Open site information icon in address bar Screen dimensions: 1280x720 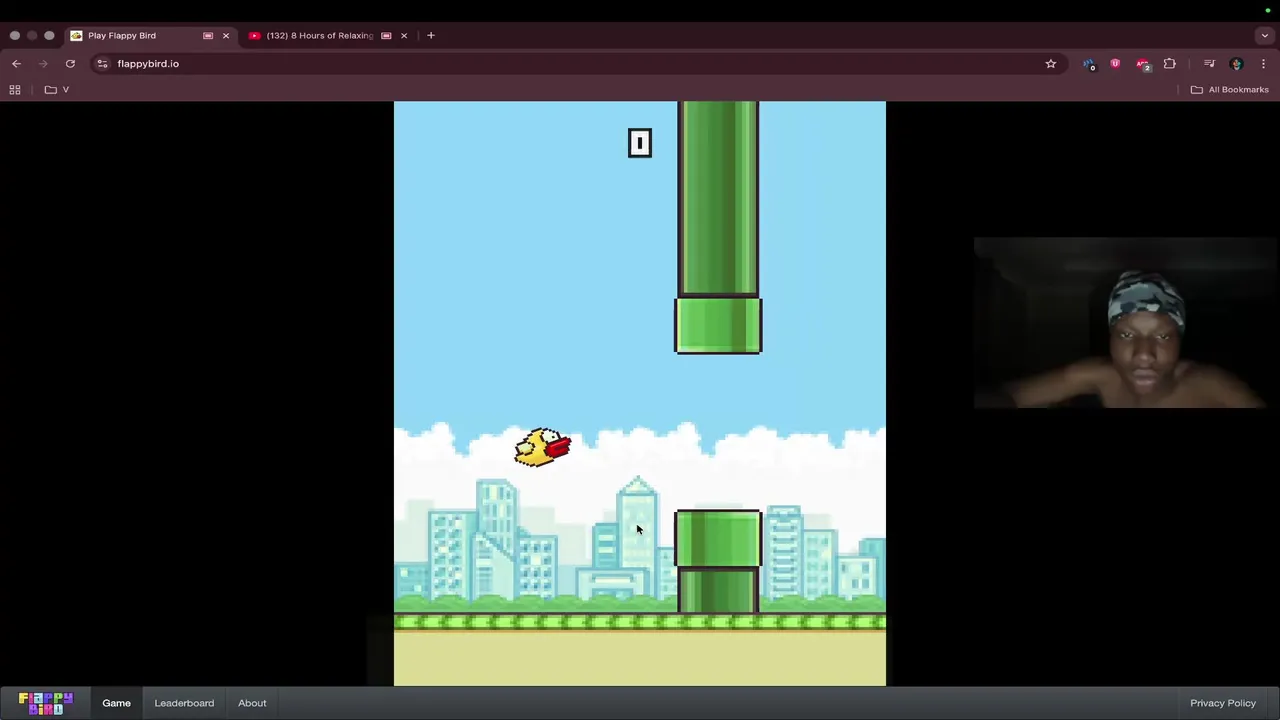(102, 63)
